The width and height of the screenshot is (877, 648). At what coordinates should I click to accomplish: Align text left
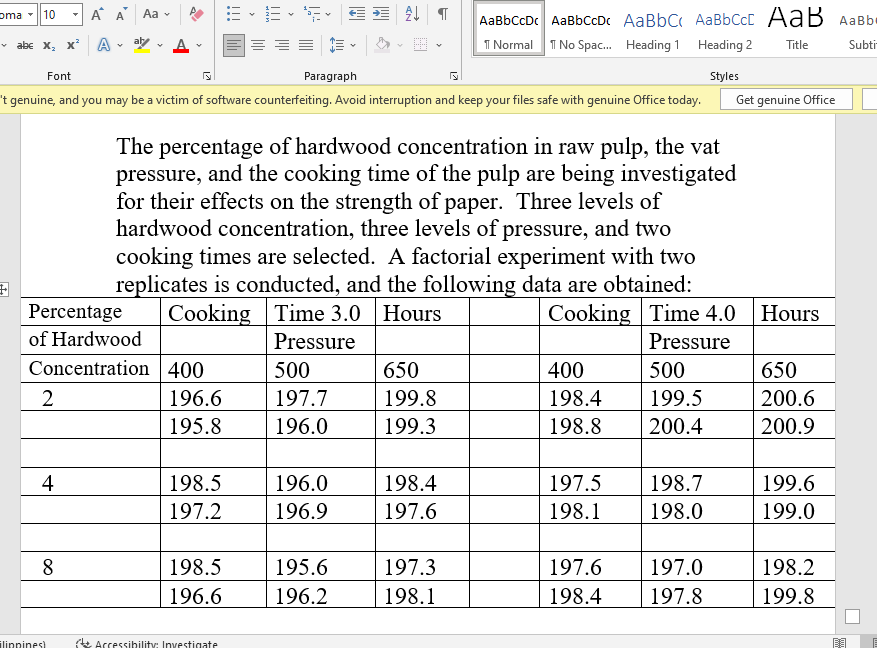point(234,45)
